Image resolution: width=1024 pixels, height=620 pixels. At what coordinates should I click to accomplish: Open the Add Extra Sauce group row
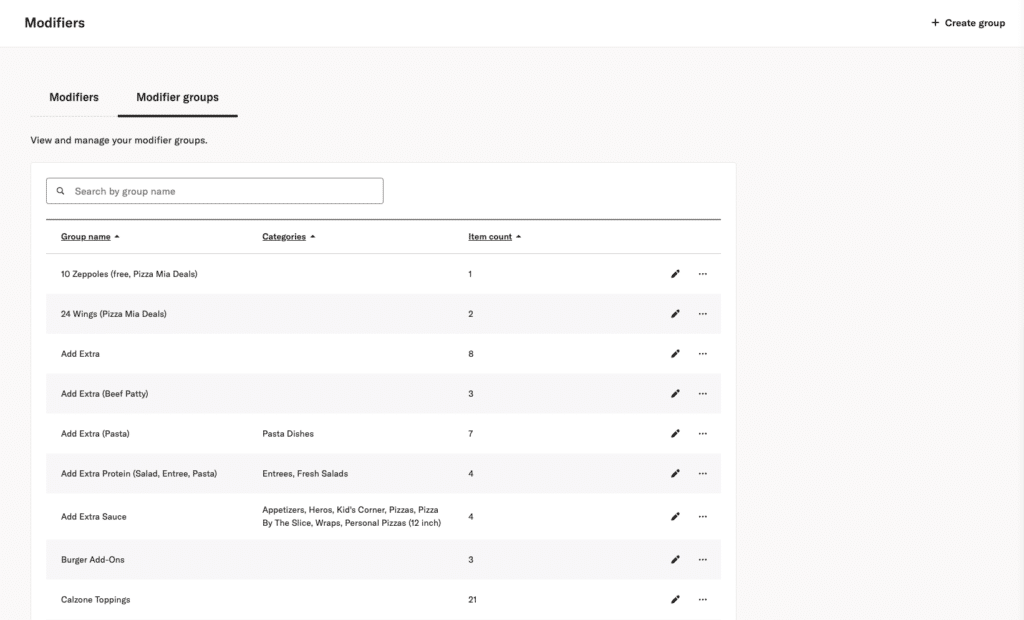click(94, 517)
